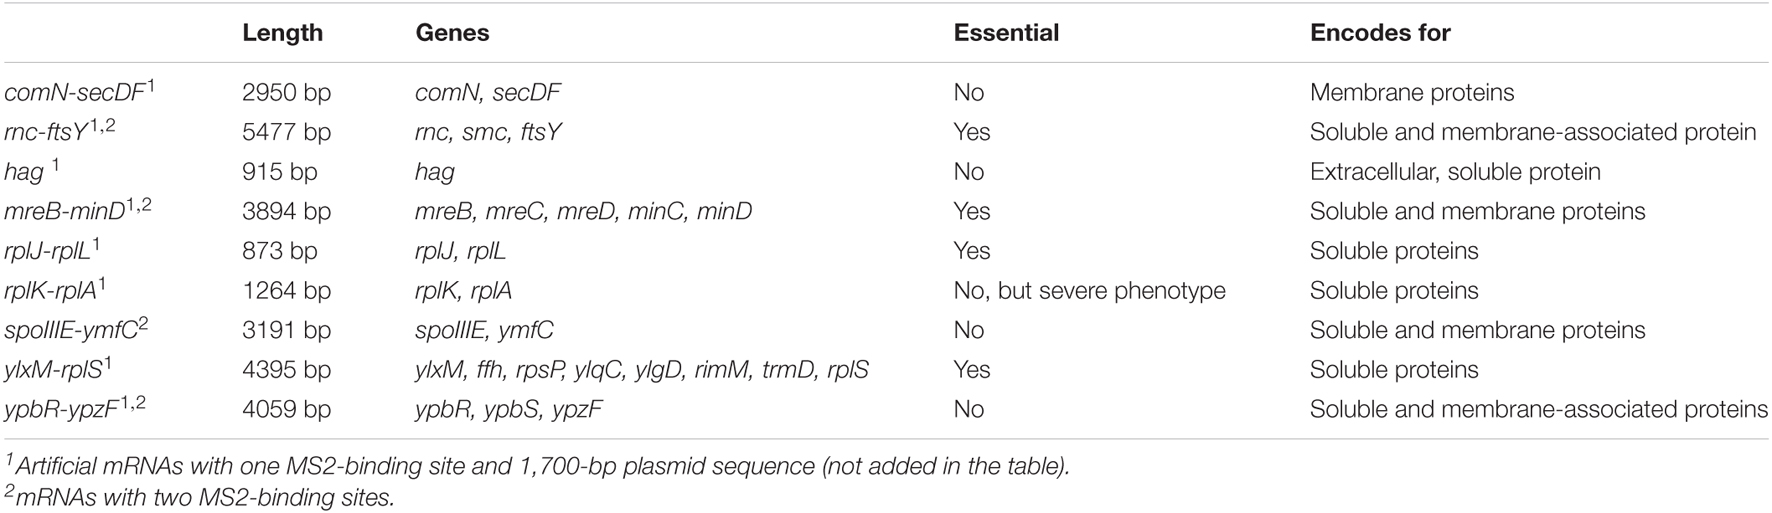Click the 5477 bp length value

[x=286, y=132]
